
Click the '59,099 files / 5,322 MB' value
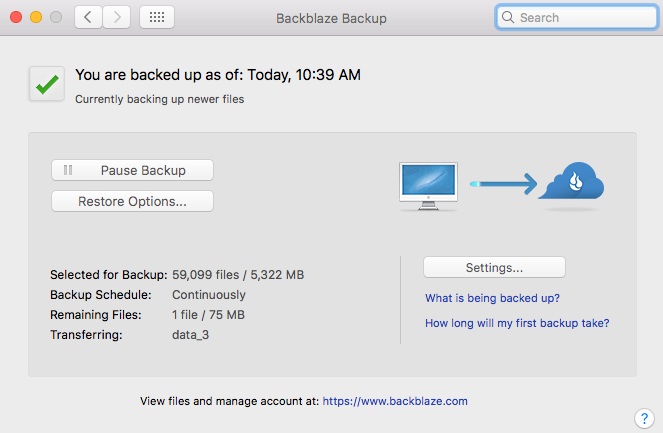(238, 275)
